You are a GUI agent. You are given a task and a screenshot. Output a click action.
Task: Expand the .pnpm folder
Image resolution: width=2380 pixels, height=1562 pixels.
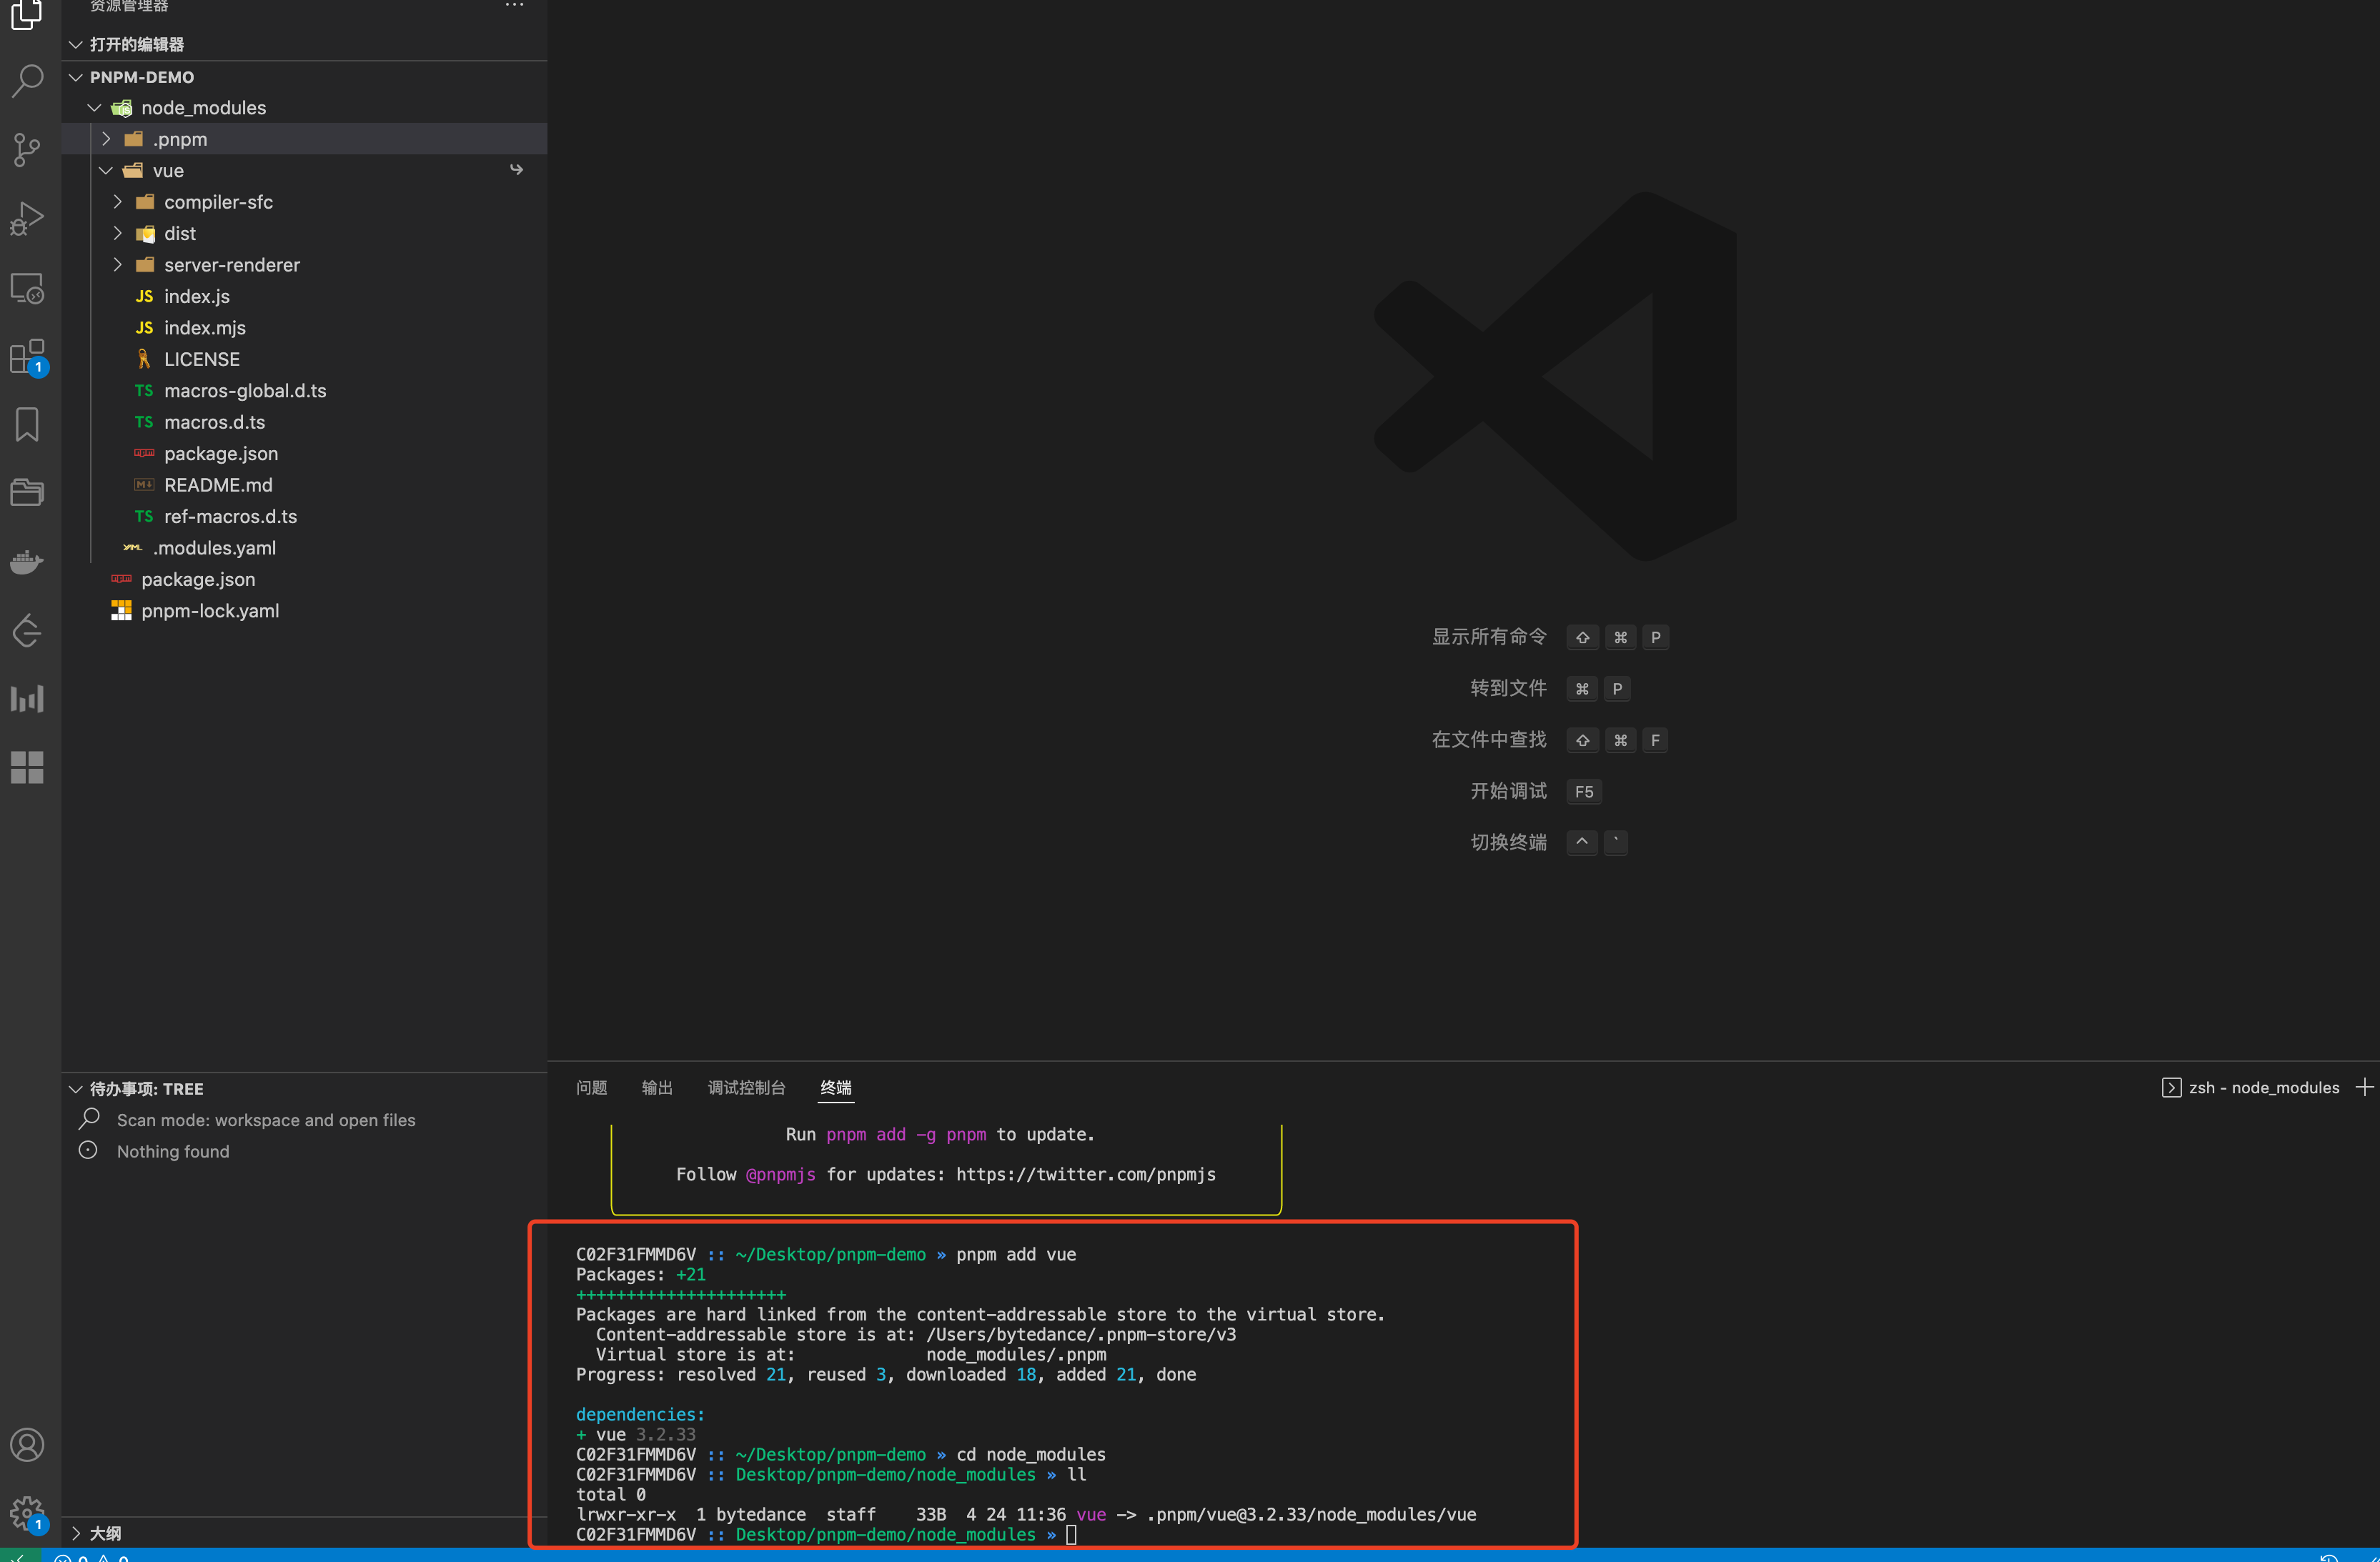pos(106,139)
